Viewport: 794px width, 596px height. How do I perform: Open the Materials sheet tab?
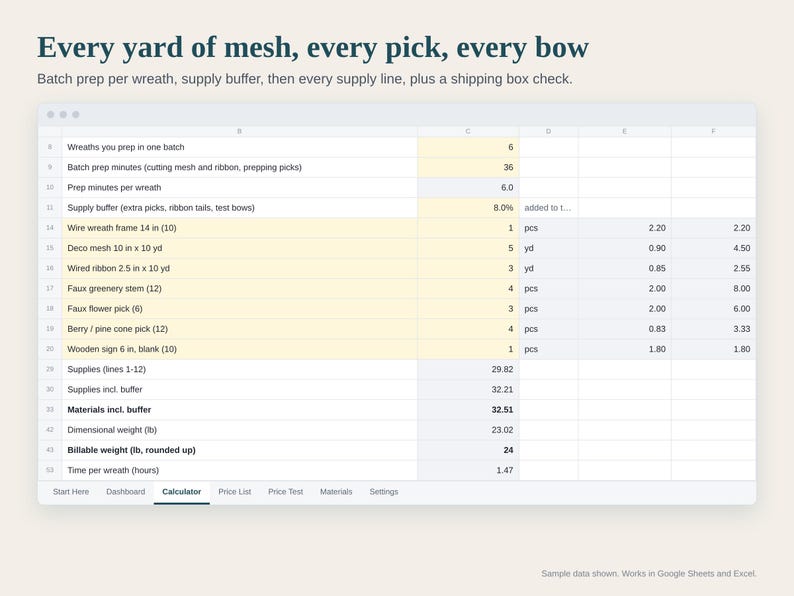pos(336,492)
